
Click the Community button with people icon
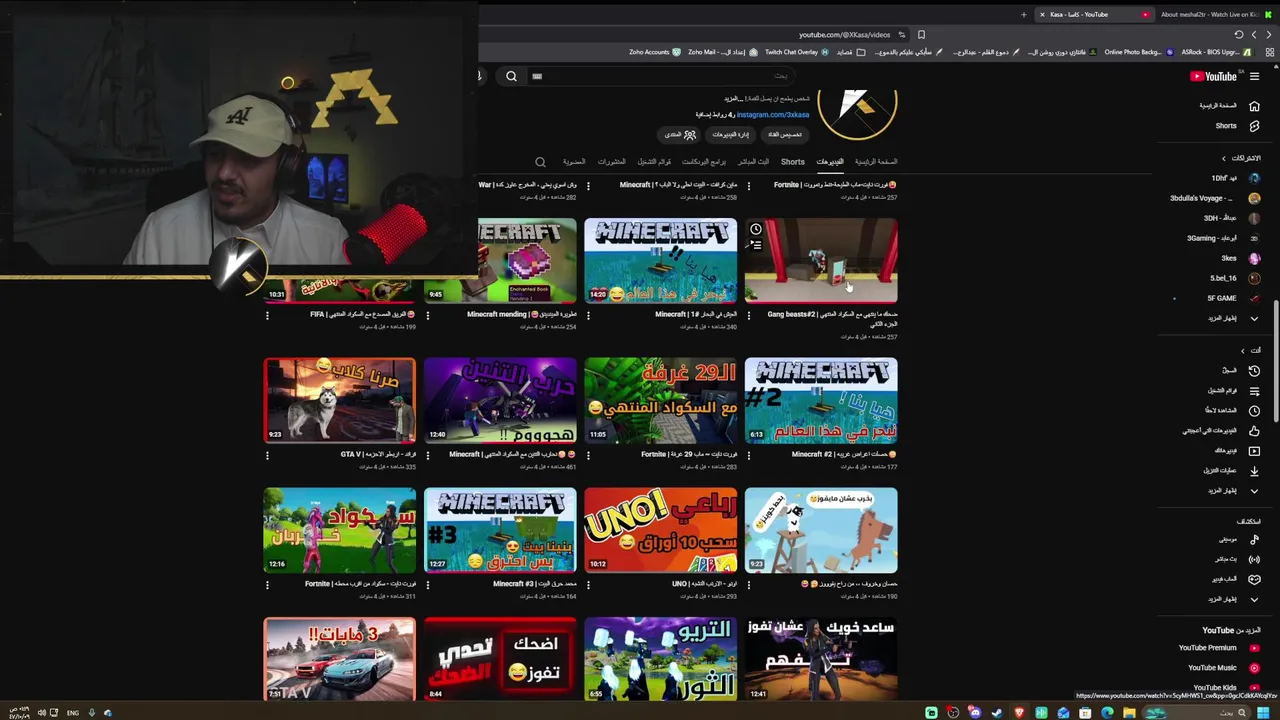(x=680, y=135)
